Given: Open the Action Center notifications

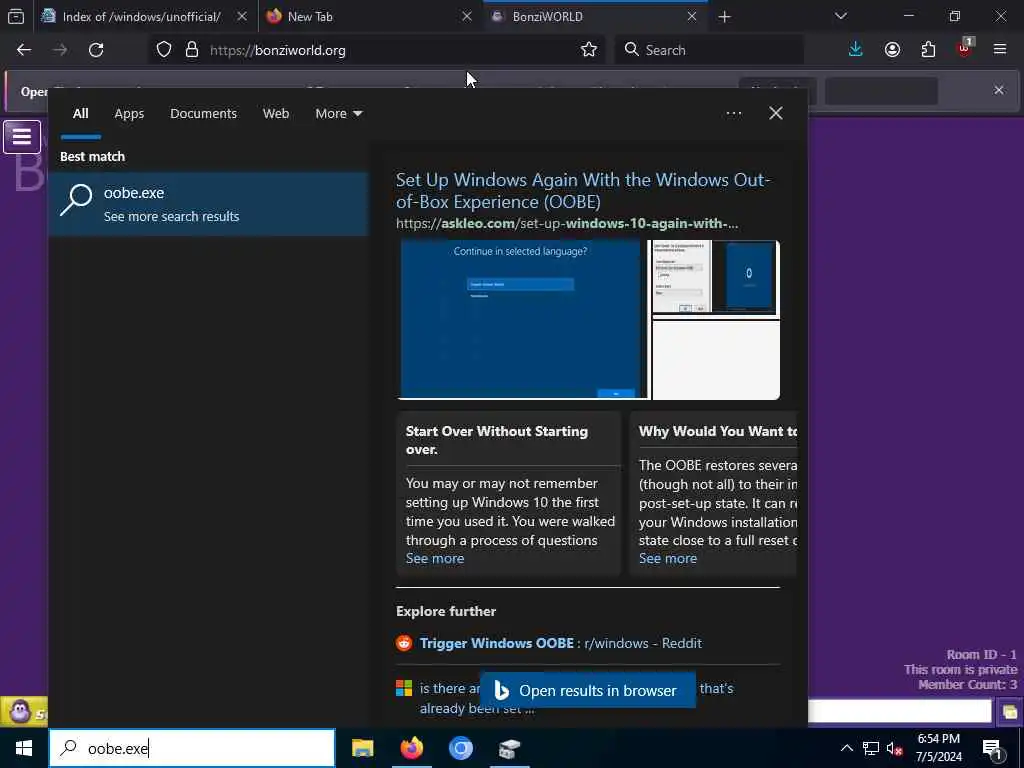Looking at the screenshot, I should point(993,748).
